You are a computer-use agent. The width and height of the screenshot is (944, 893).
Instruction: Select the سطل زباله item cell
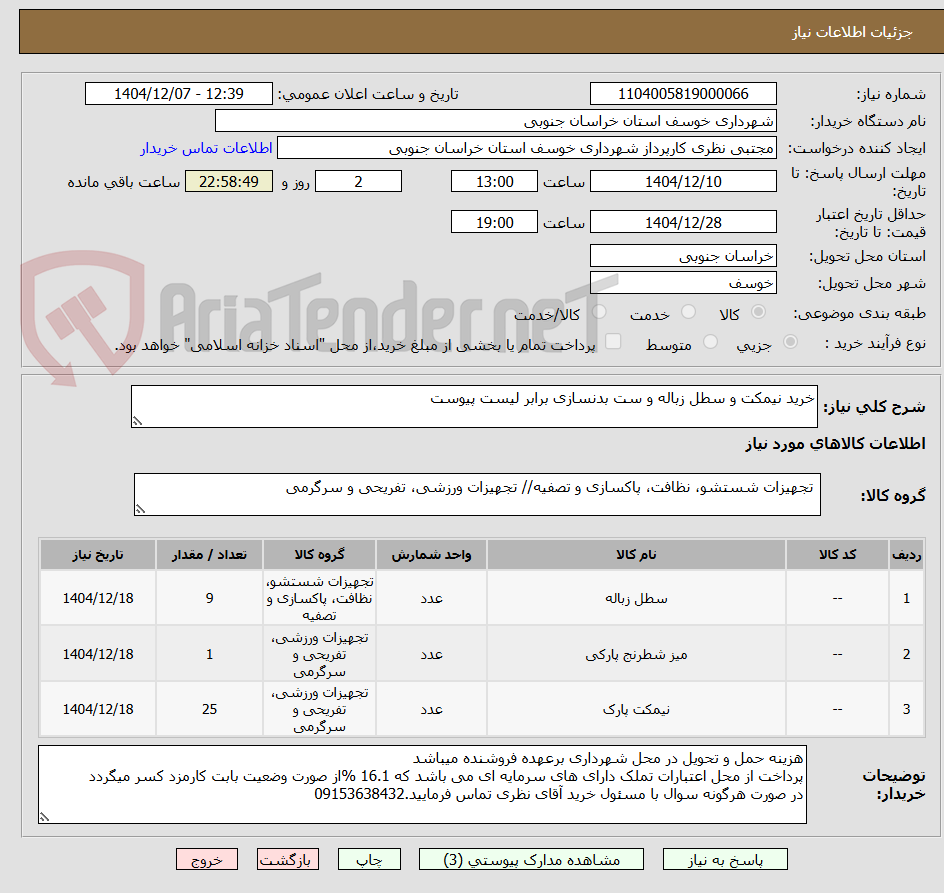click(636, 599)
